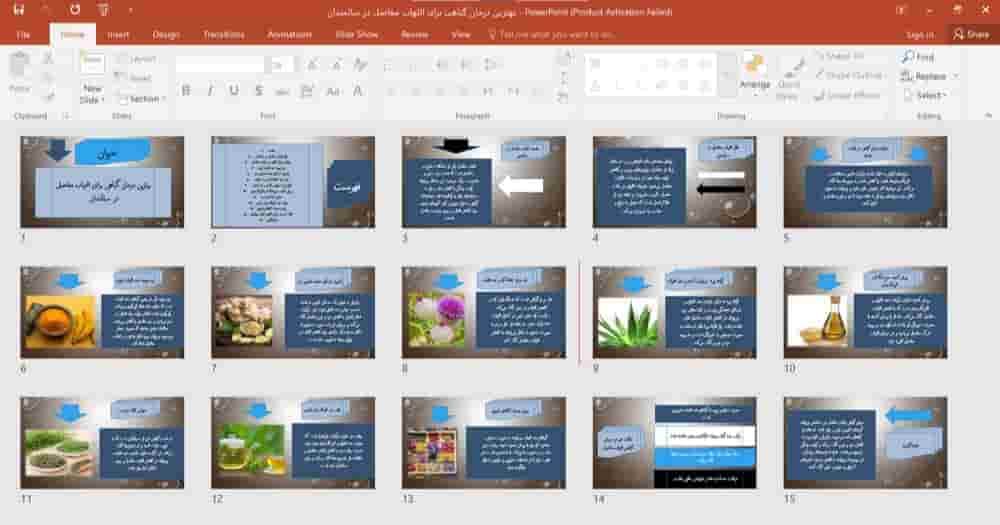The width and height of the screenshot is (1000, 525).
Task: Click the Redo icon in the quick access toolbar
Action: point(75,10)
